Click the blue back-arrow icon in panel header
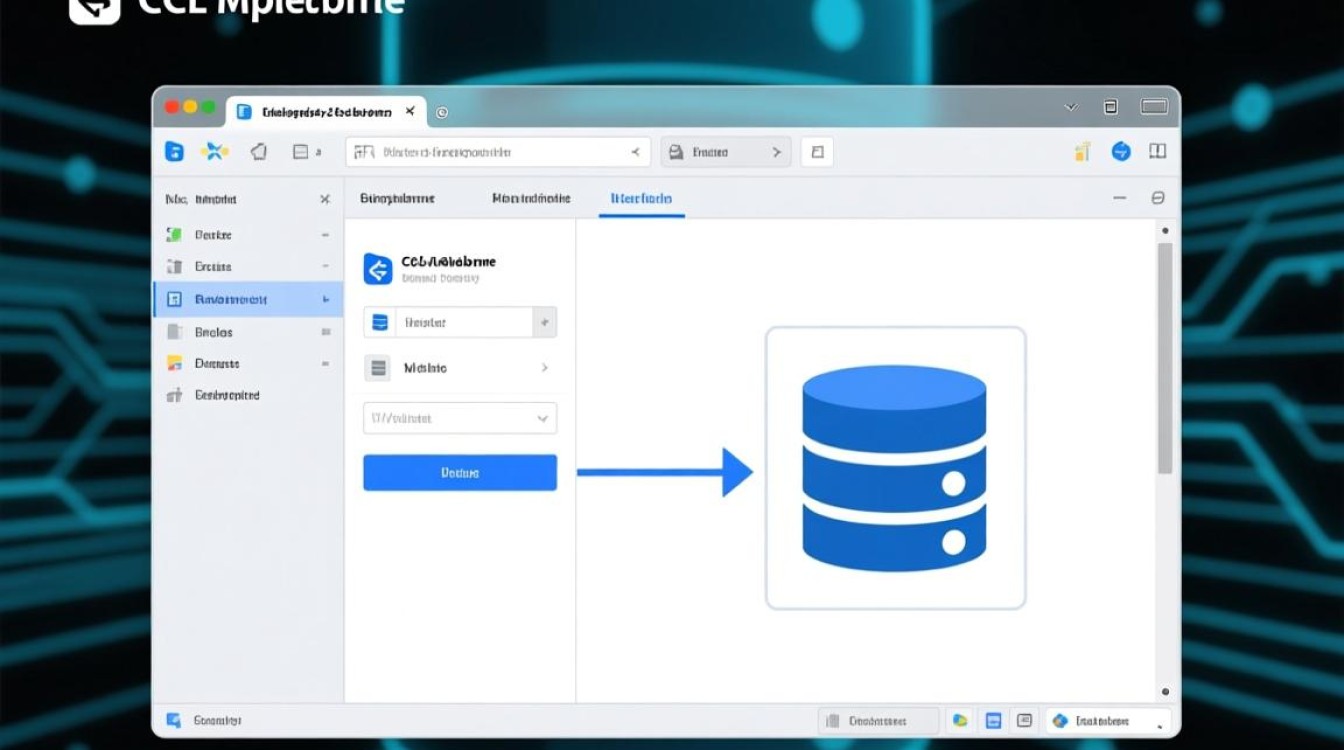Screen dimensions: 1344x750 coord(378,268)
